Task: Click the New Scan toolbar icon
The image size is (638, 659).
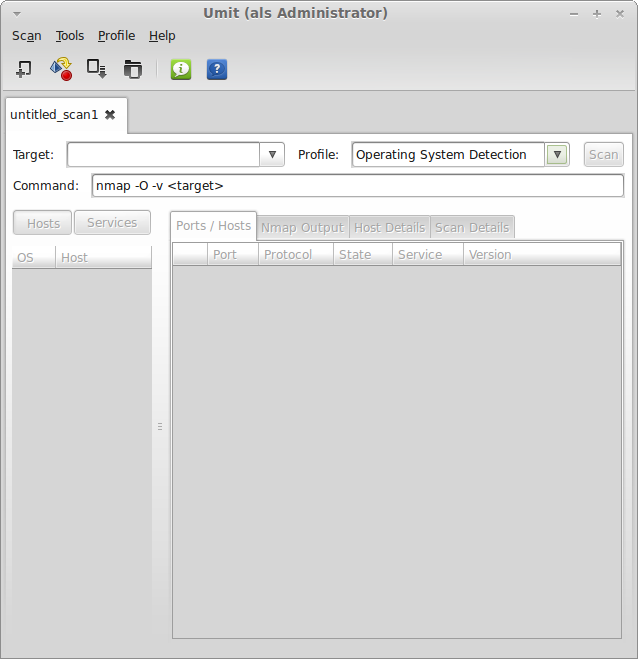Action: point(24,69)
